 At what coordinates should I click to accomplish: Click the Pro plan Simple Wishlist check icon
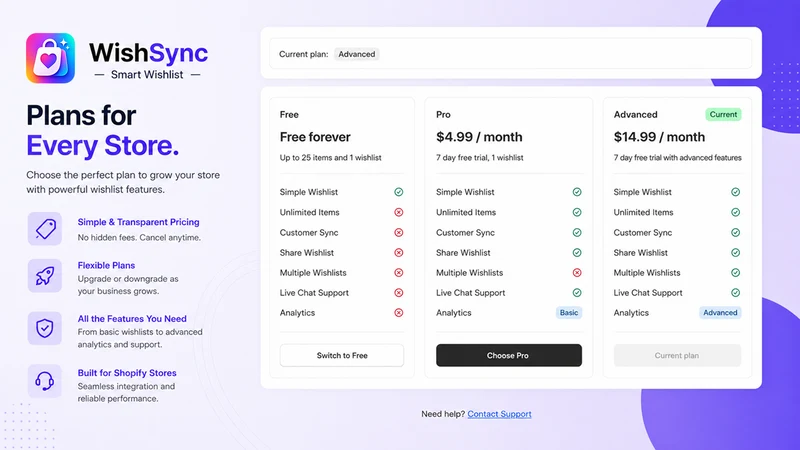click(x=577, y=192)
